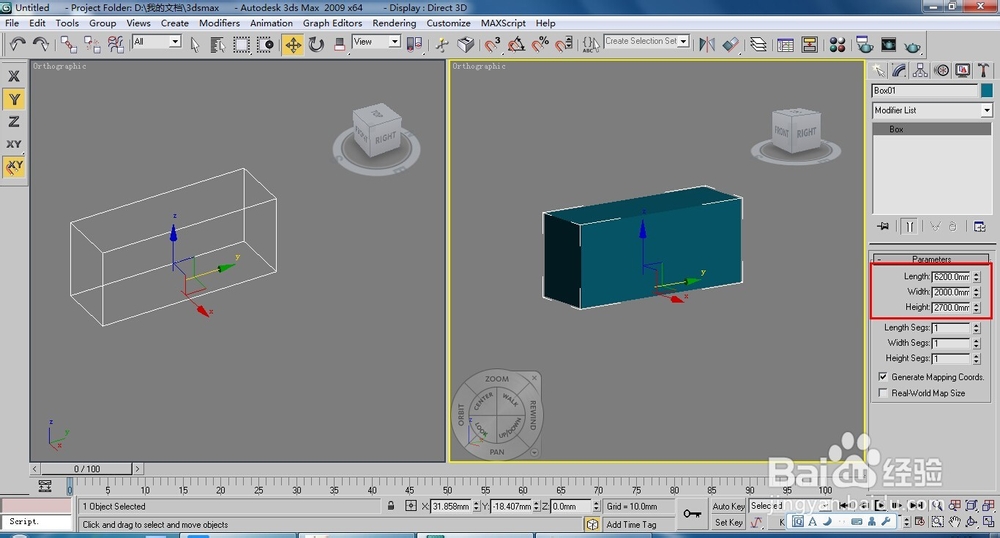Open reference coordinate system View dropdown
Screen dimensions: 1000x538
click(x=376, y=41)
